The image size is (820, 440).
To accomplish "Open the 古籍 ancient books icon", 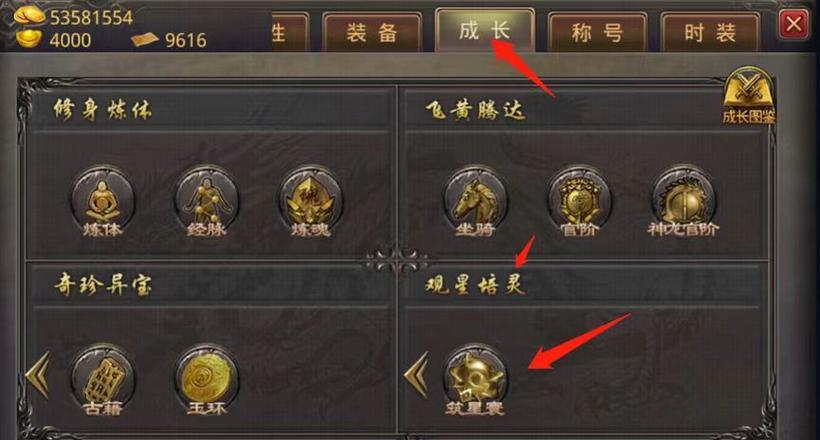I will 102,379.
